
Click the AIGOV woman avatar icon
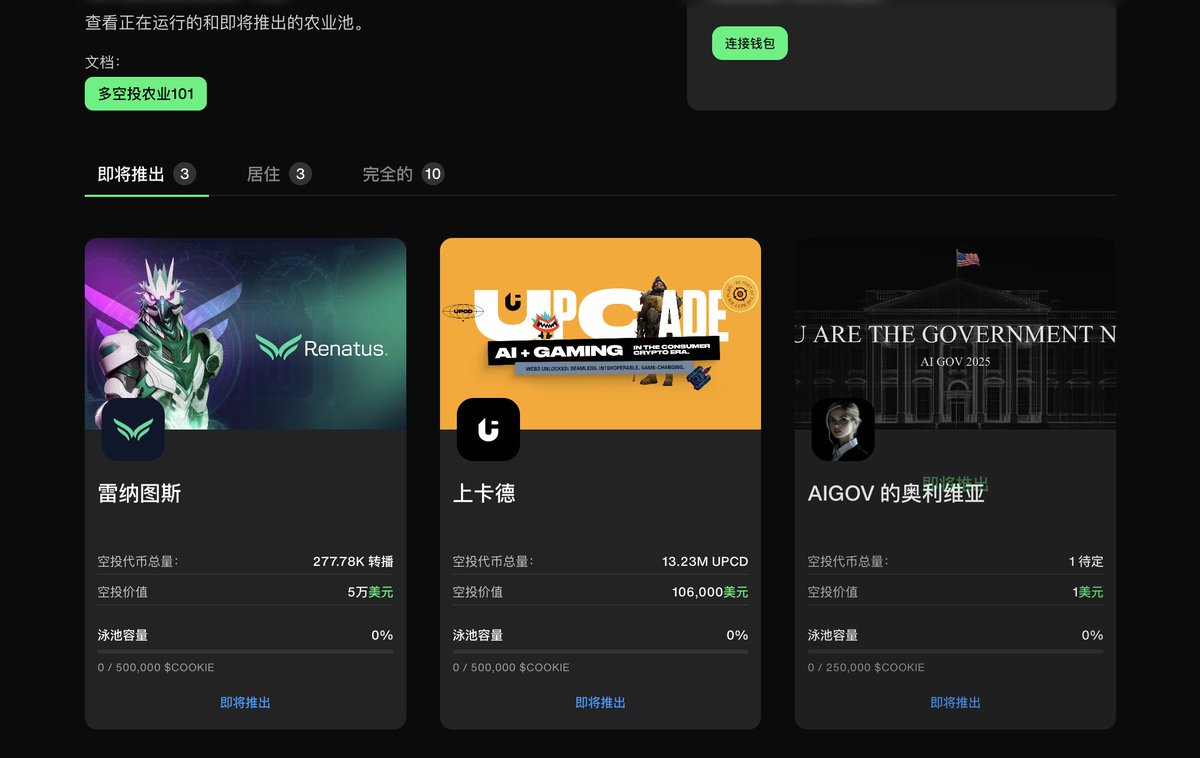coord(843,430)
